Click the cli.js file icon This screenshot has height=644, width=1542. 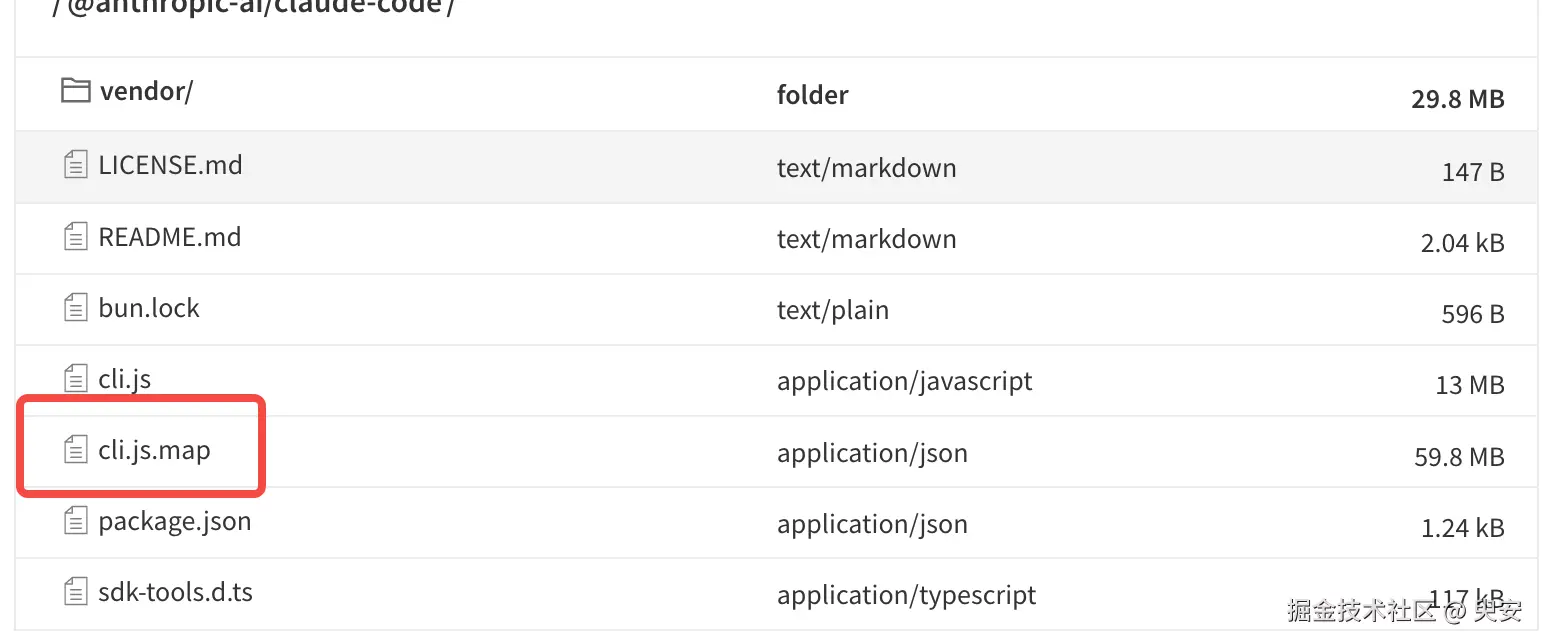pyautogui.click(x=75, y=379)
